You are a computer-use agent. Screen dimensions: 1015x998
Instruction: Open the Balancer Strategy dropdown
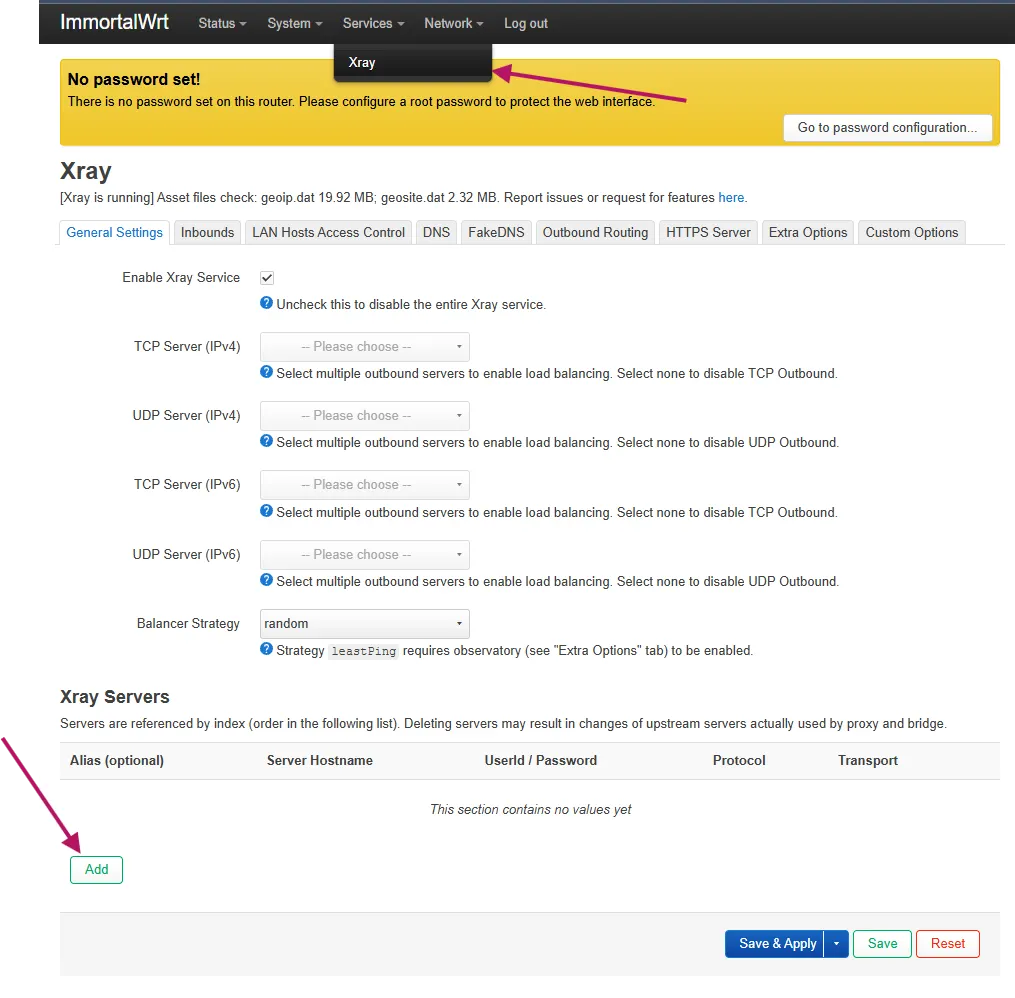(364, 624)
